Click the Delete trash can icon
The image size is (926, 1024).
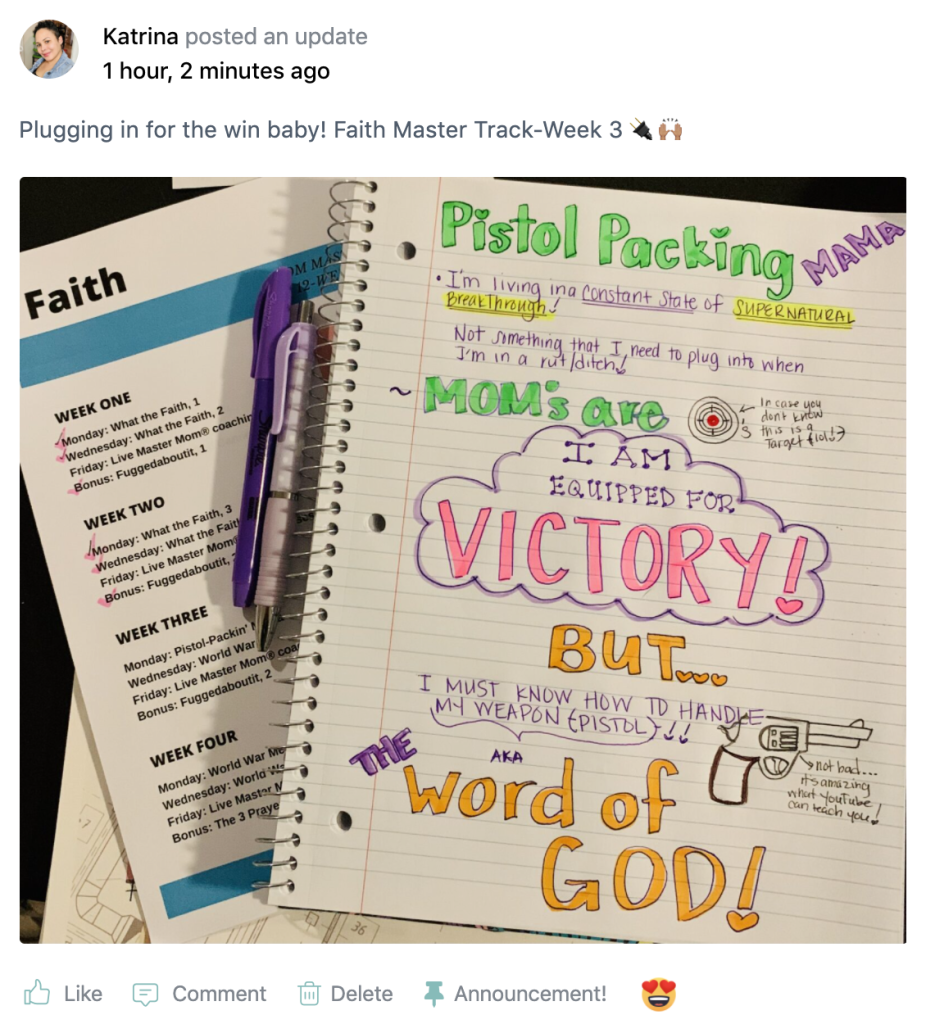coord(309,993)
